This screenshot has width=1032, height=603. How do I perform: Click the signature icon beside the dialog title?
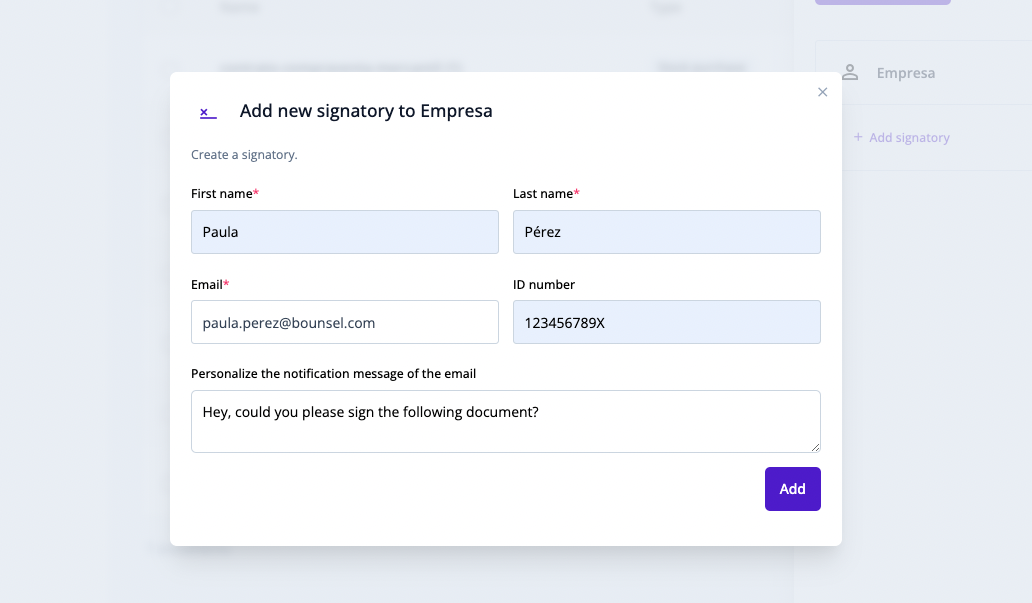coord(207,112)
